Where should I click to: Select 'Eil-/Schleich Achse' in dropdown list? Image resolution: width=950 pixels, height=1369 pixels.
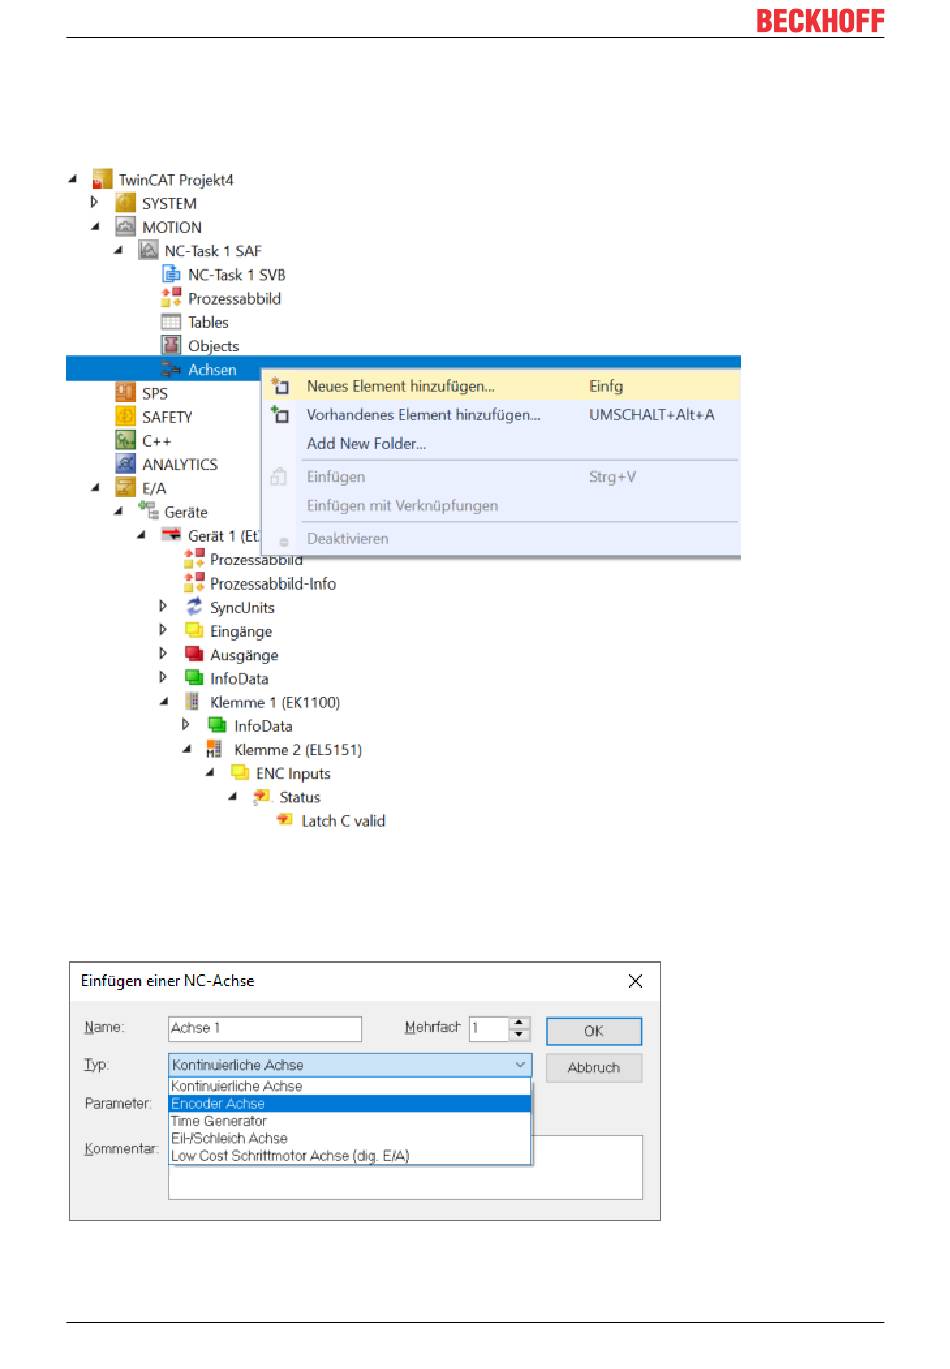(x=349, y=1138)
